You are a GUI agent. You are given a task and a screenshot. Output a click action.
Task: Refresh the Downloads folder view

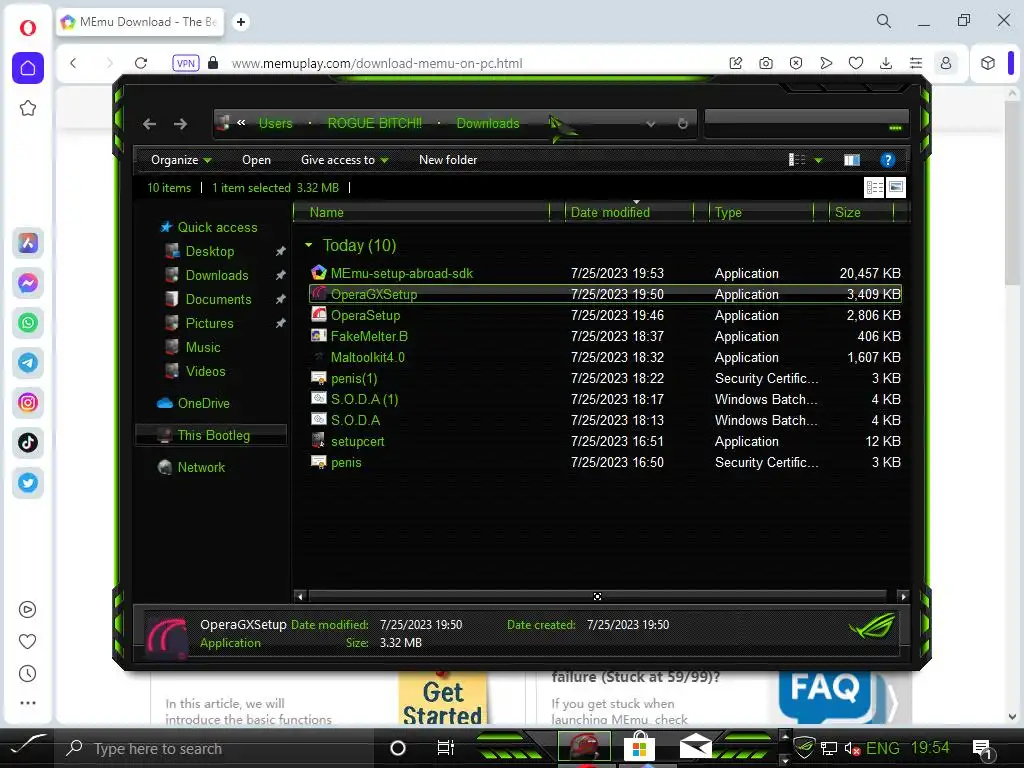coord(682,123)
